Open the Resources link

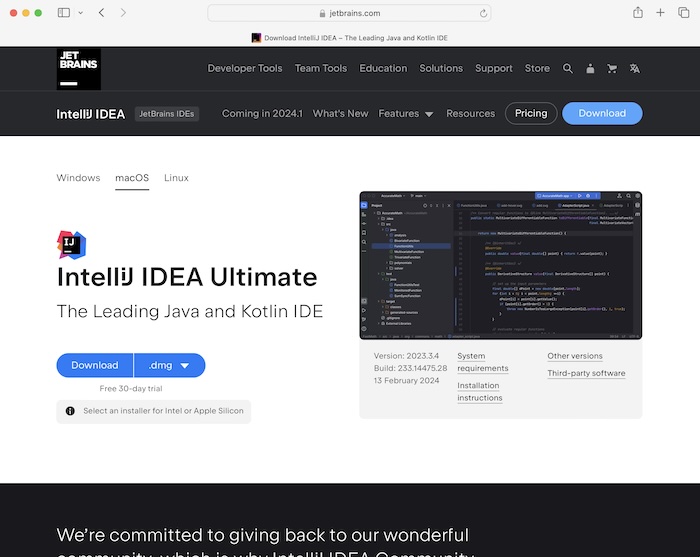pos(471,114)
